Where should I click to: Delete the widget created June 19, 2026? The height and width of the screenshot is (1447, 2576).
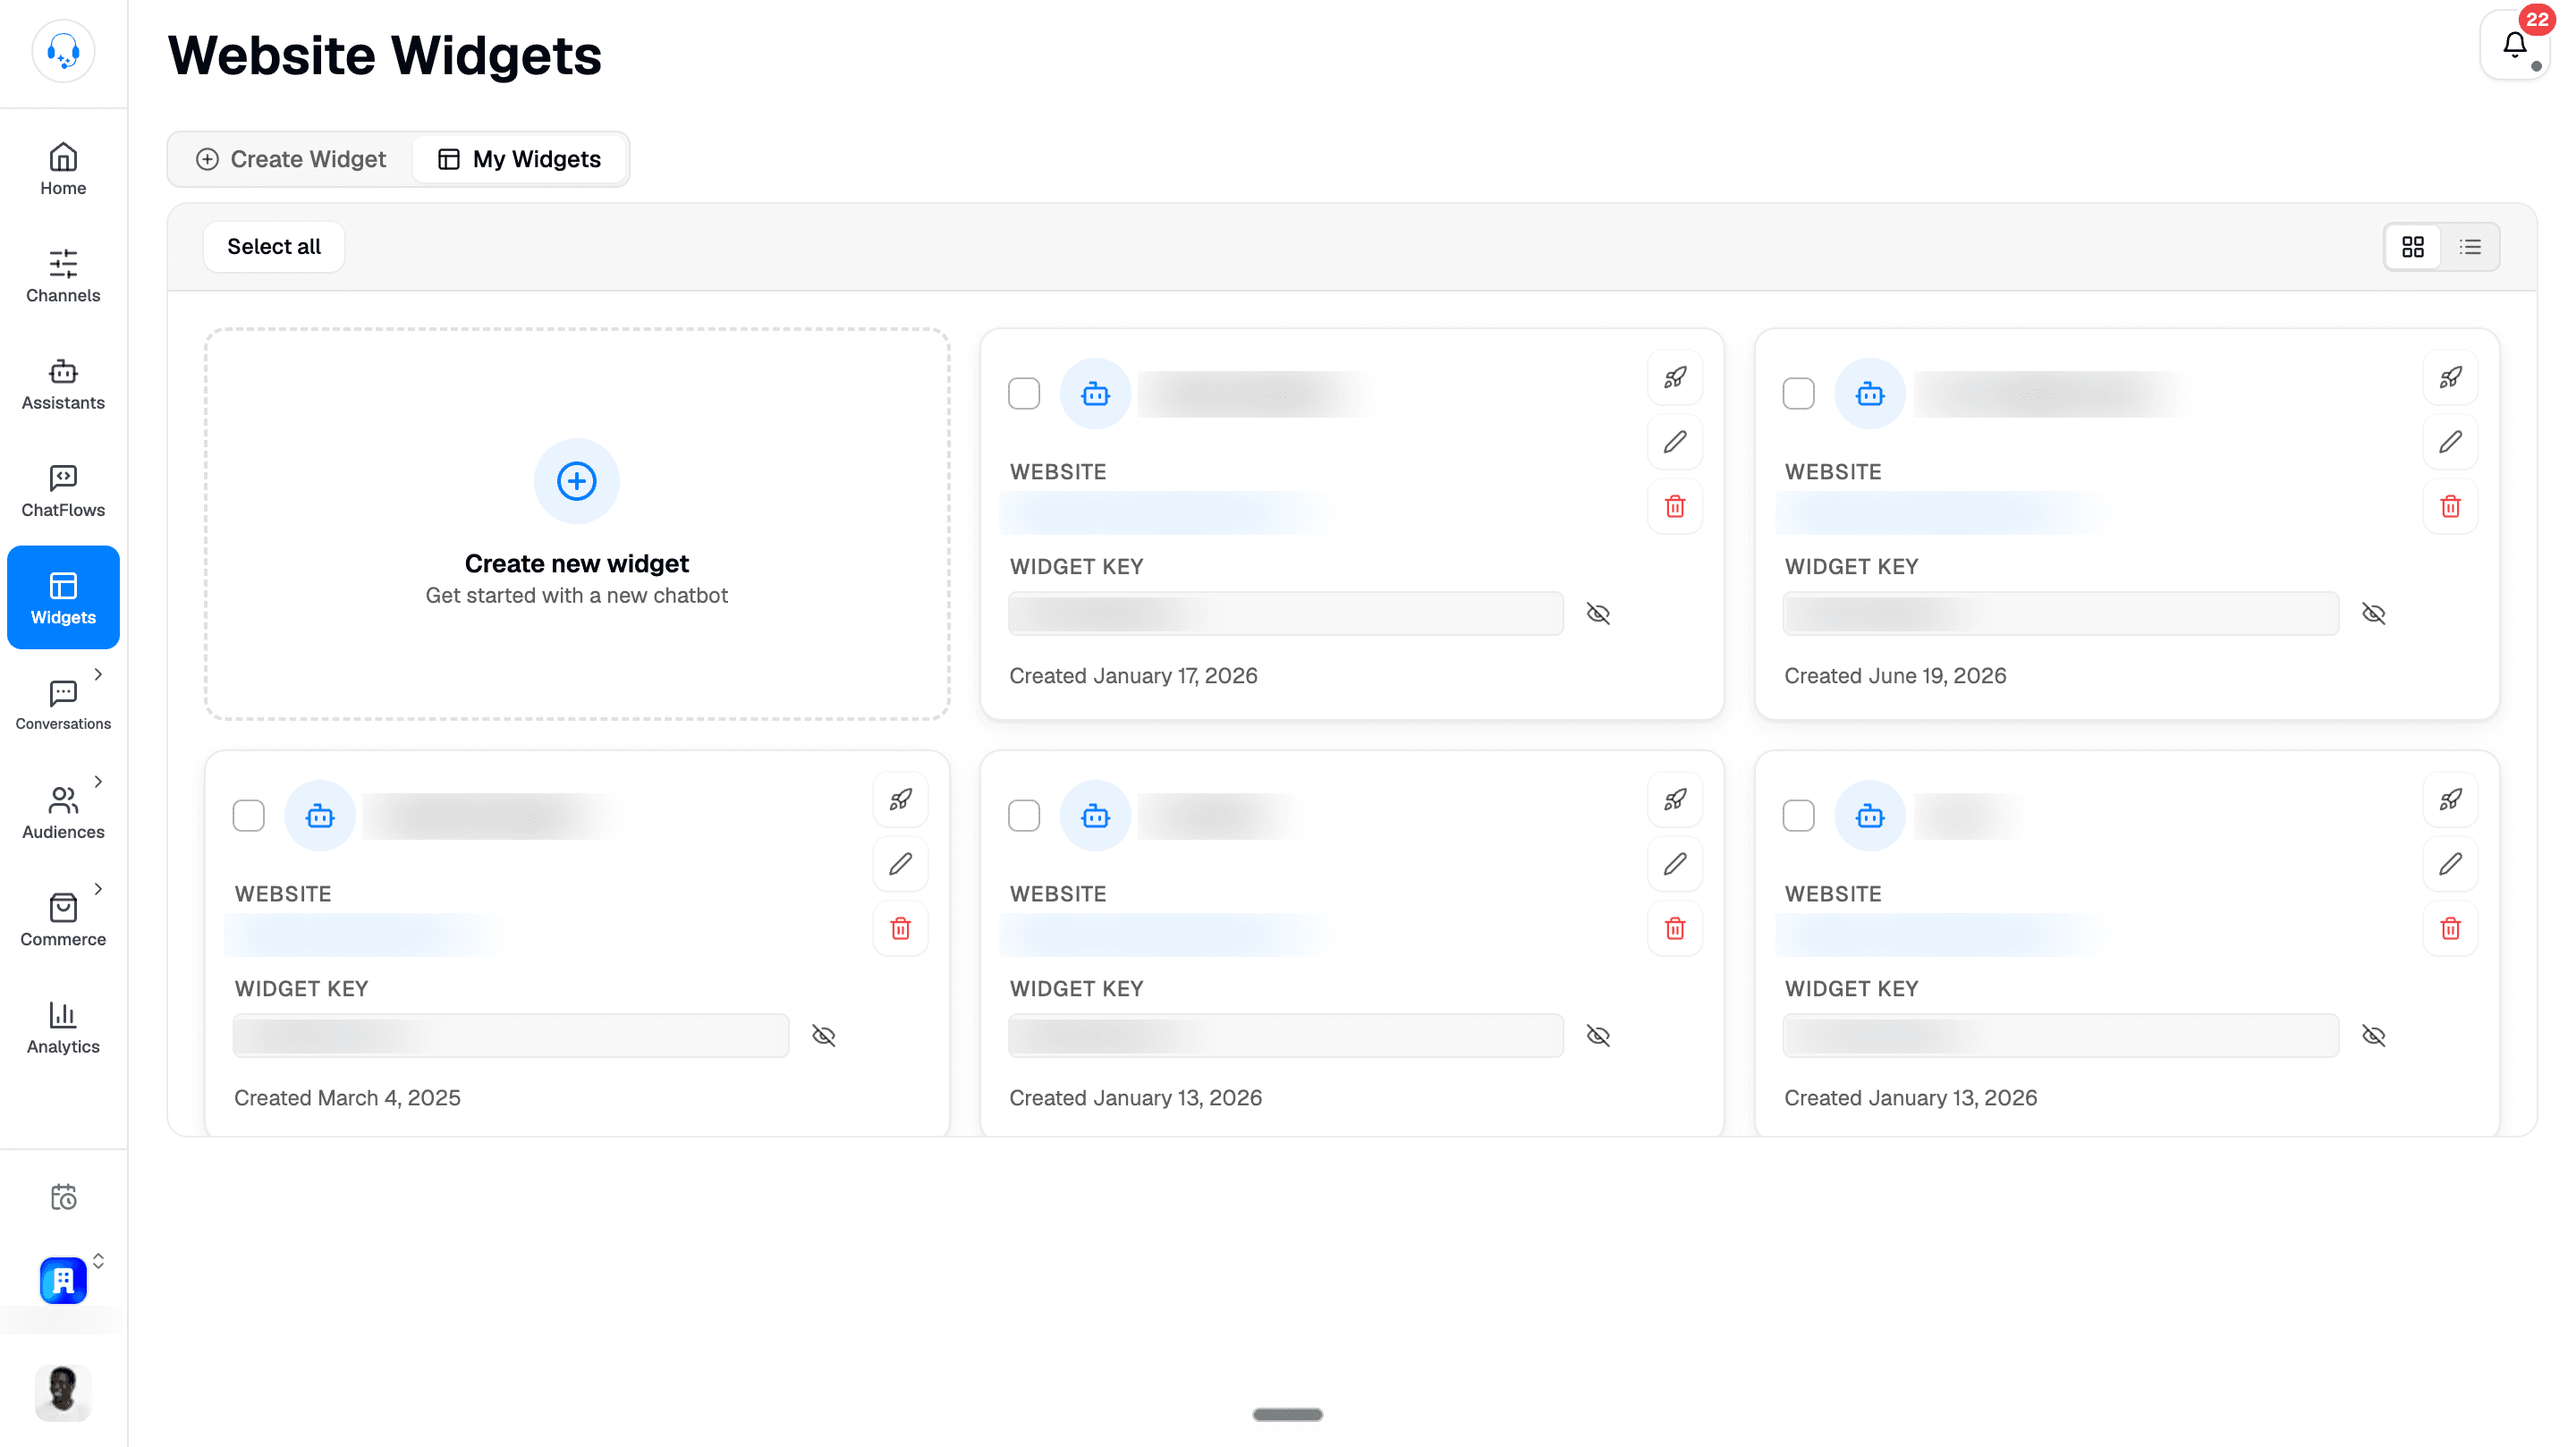2450,507
